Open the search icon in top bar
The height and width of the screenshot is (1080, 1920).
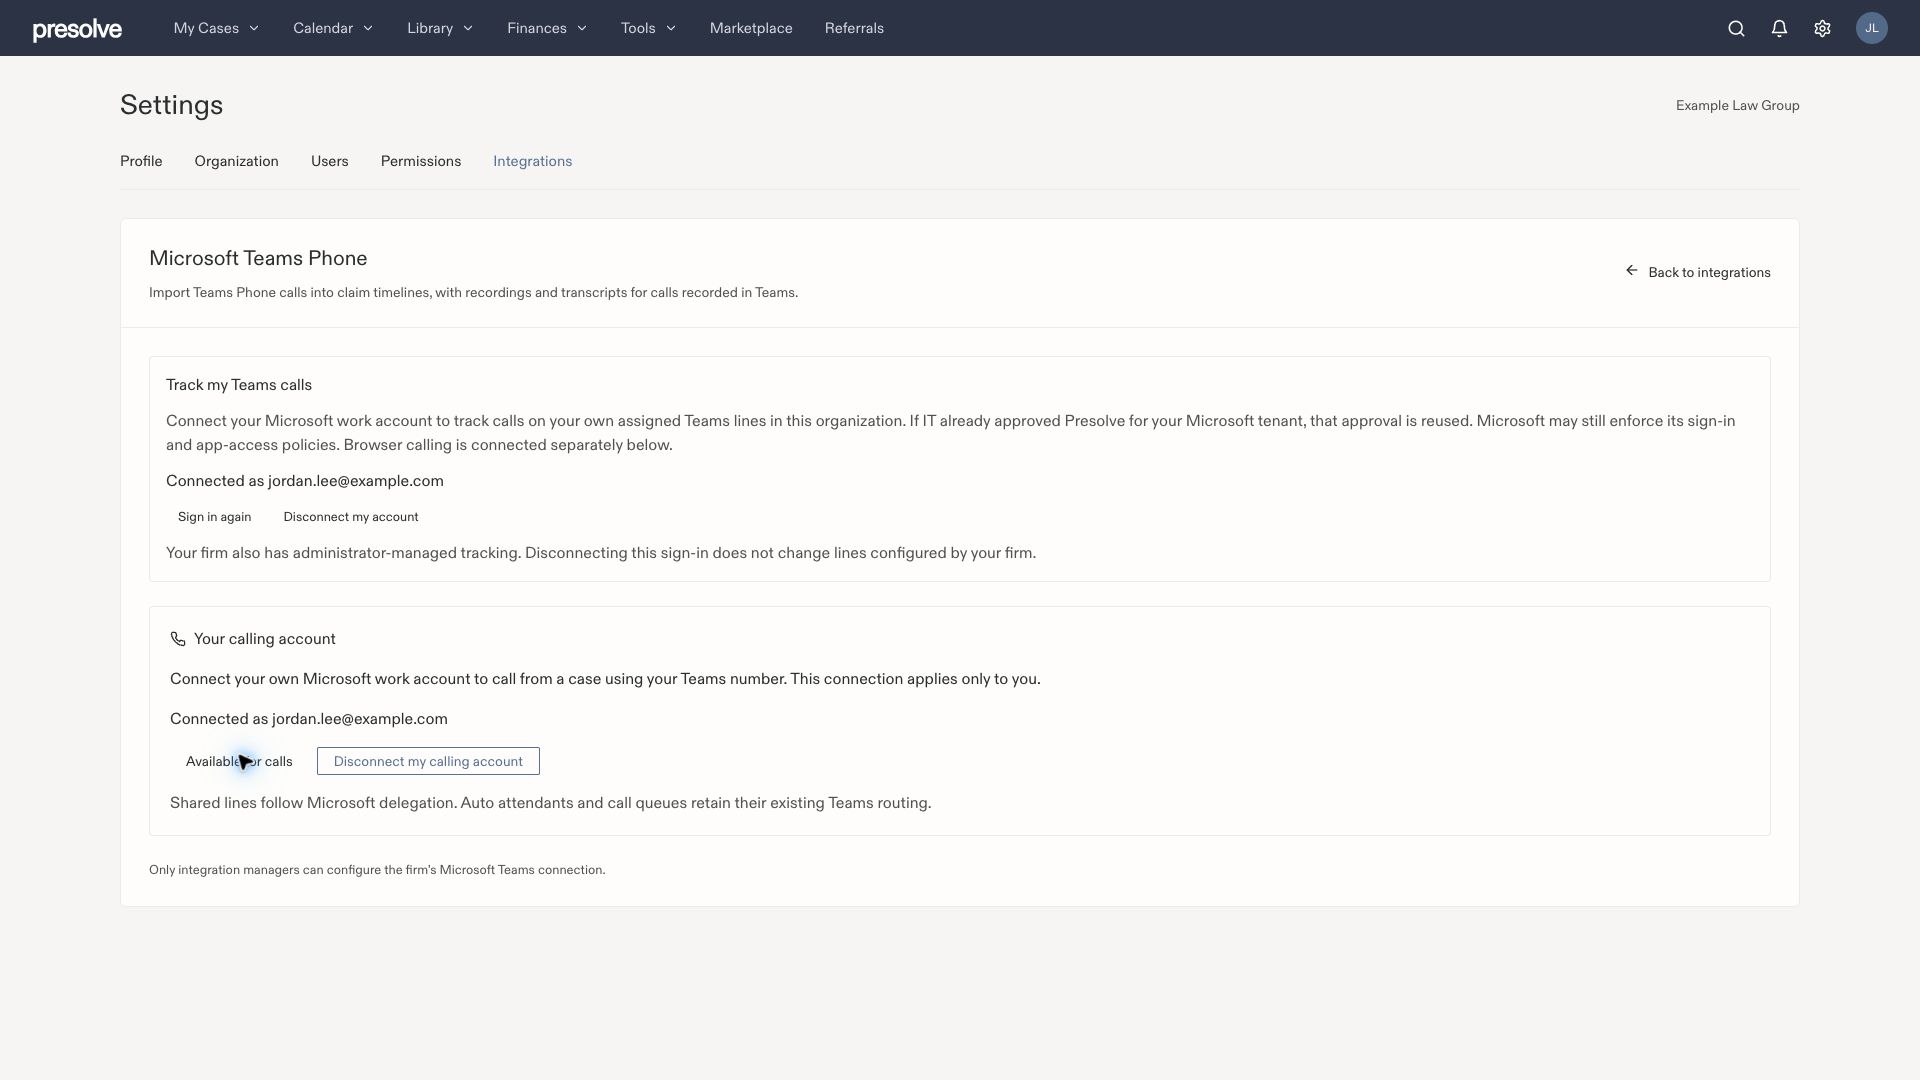[x=1736, y=28]
